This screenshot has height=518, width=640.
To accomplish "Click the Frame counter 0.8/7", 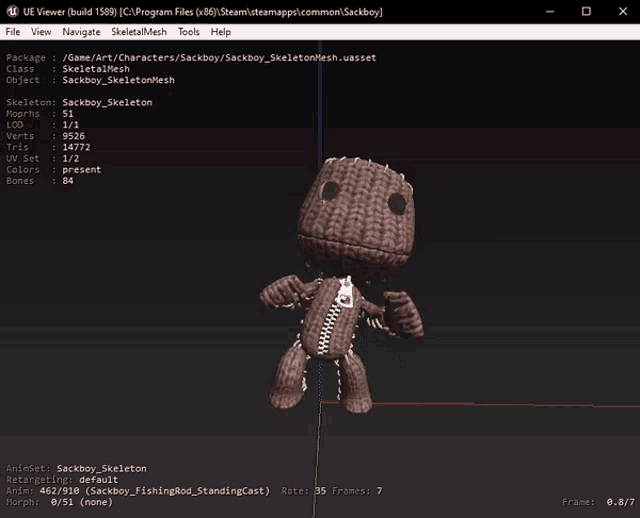I will pyautogui.click(x=621, y=502).
